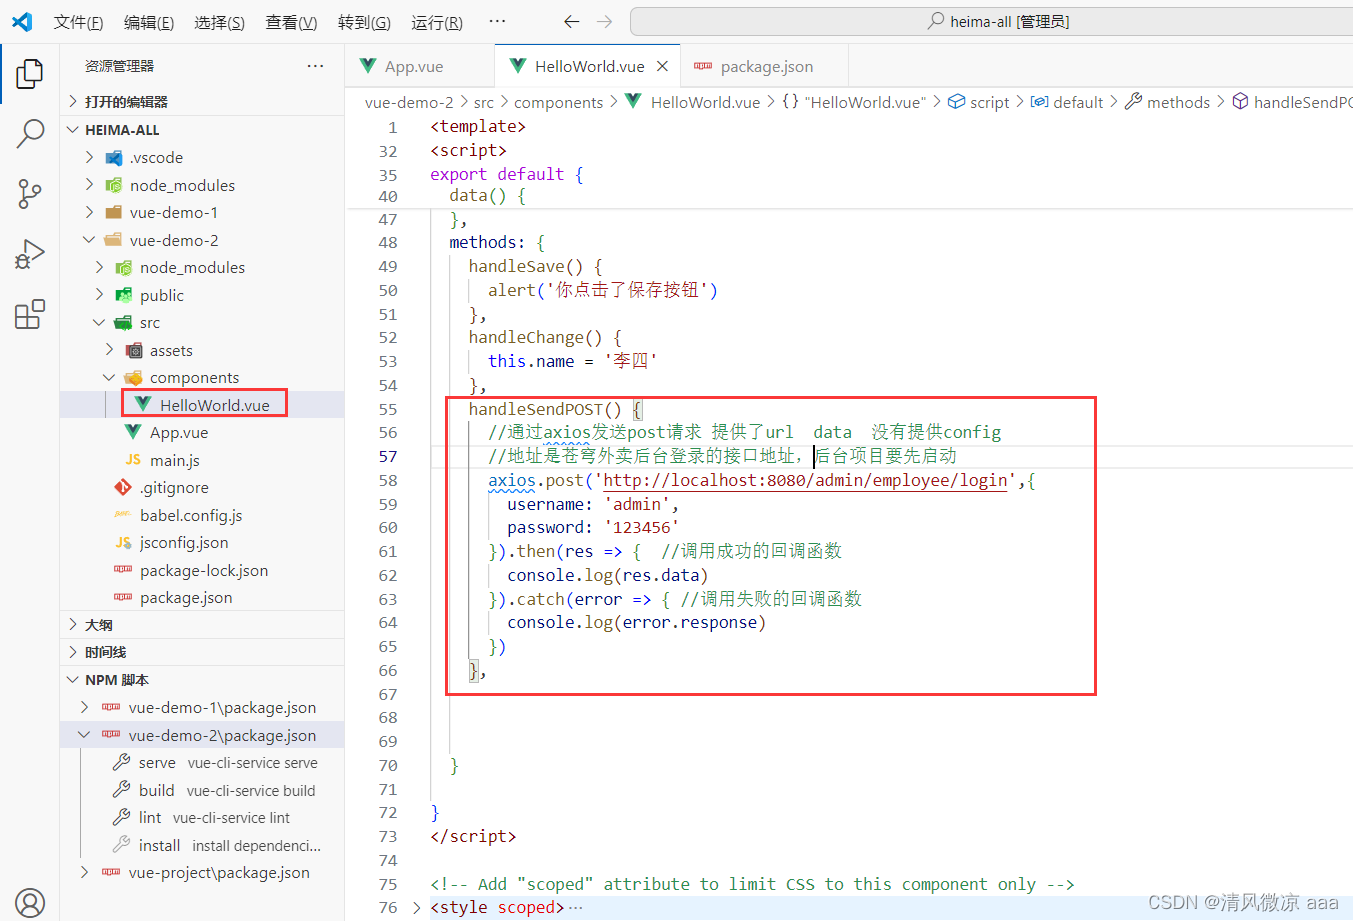Collapse the src folder
Screen dimensions: 1353x921
(203, 322)
